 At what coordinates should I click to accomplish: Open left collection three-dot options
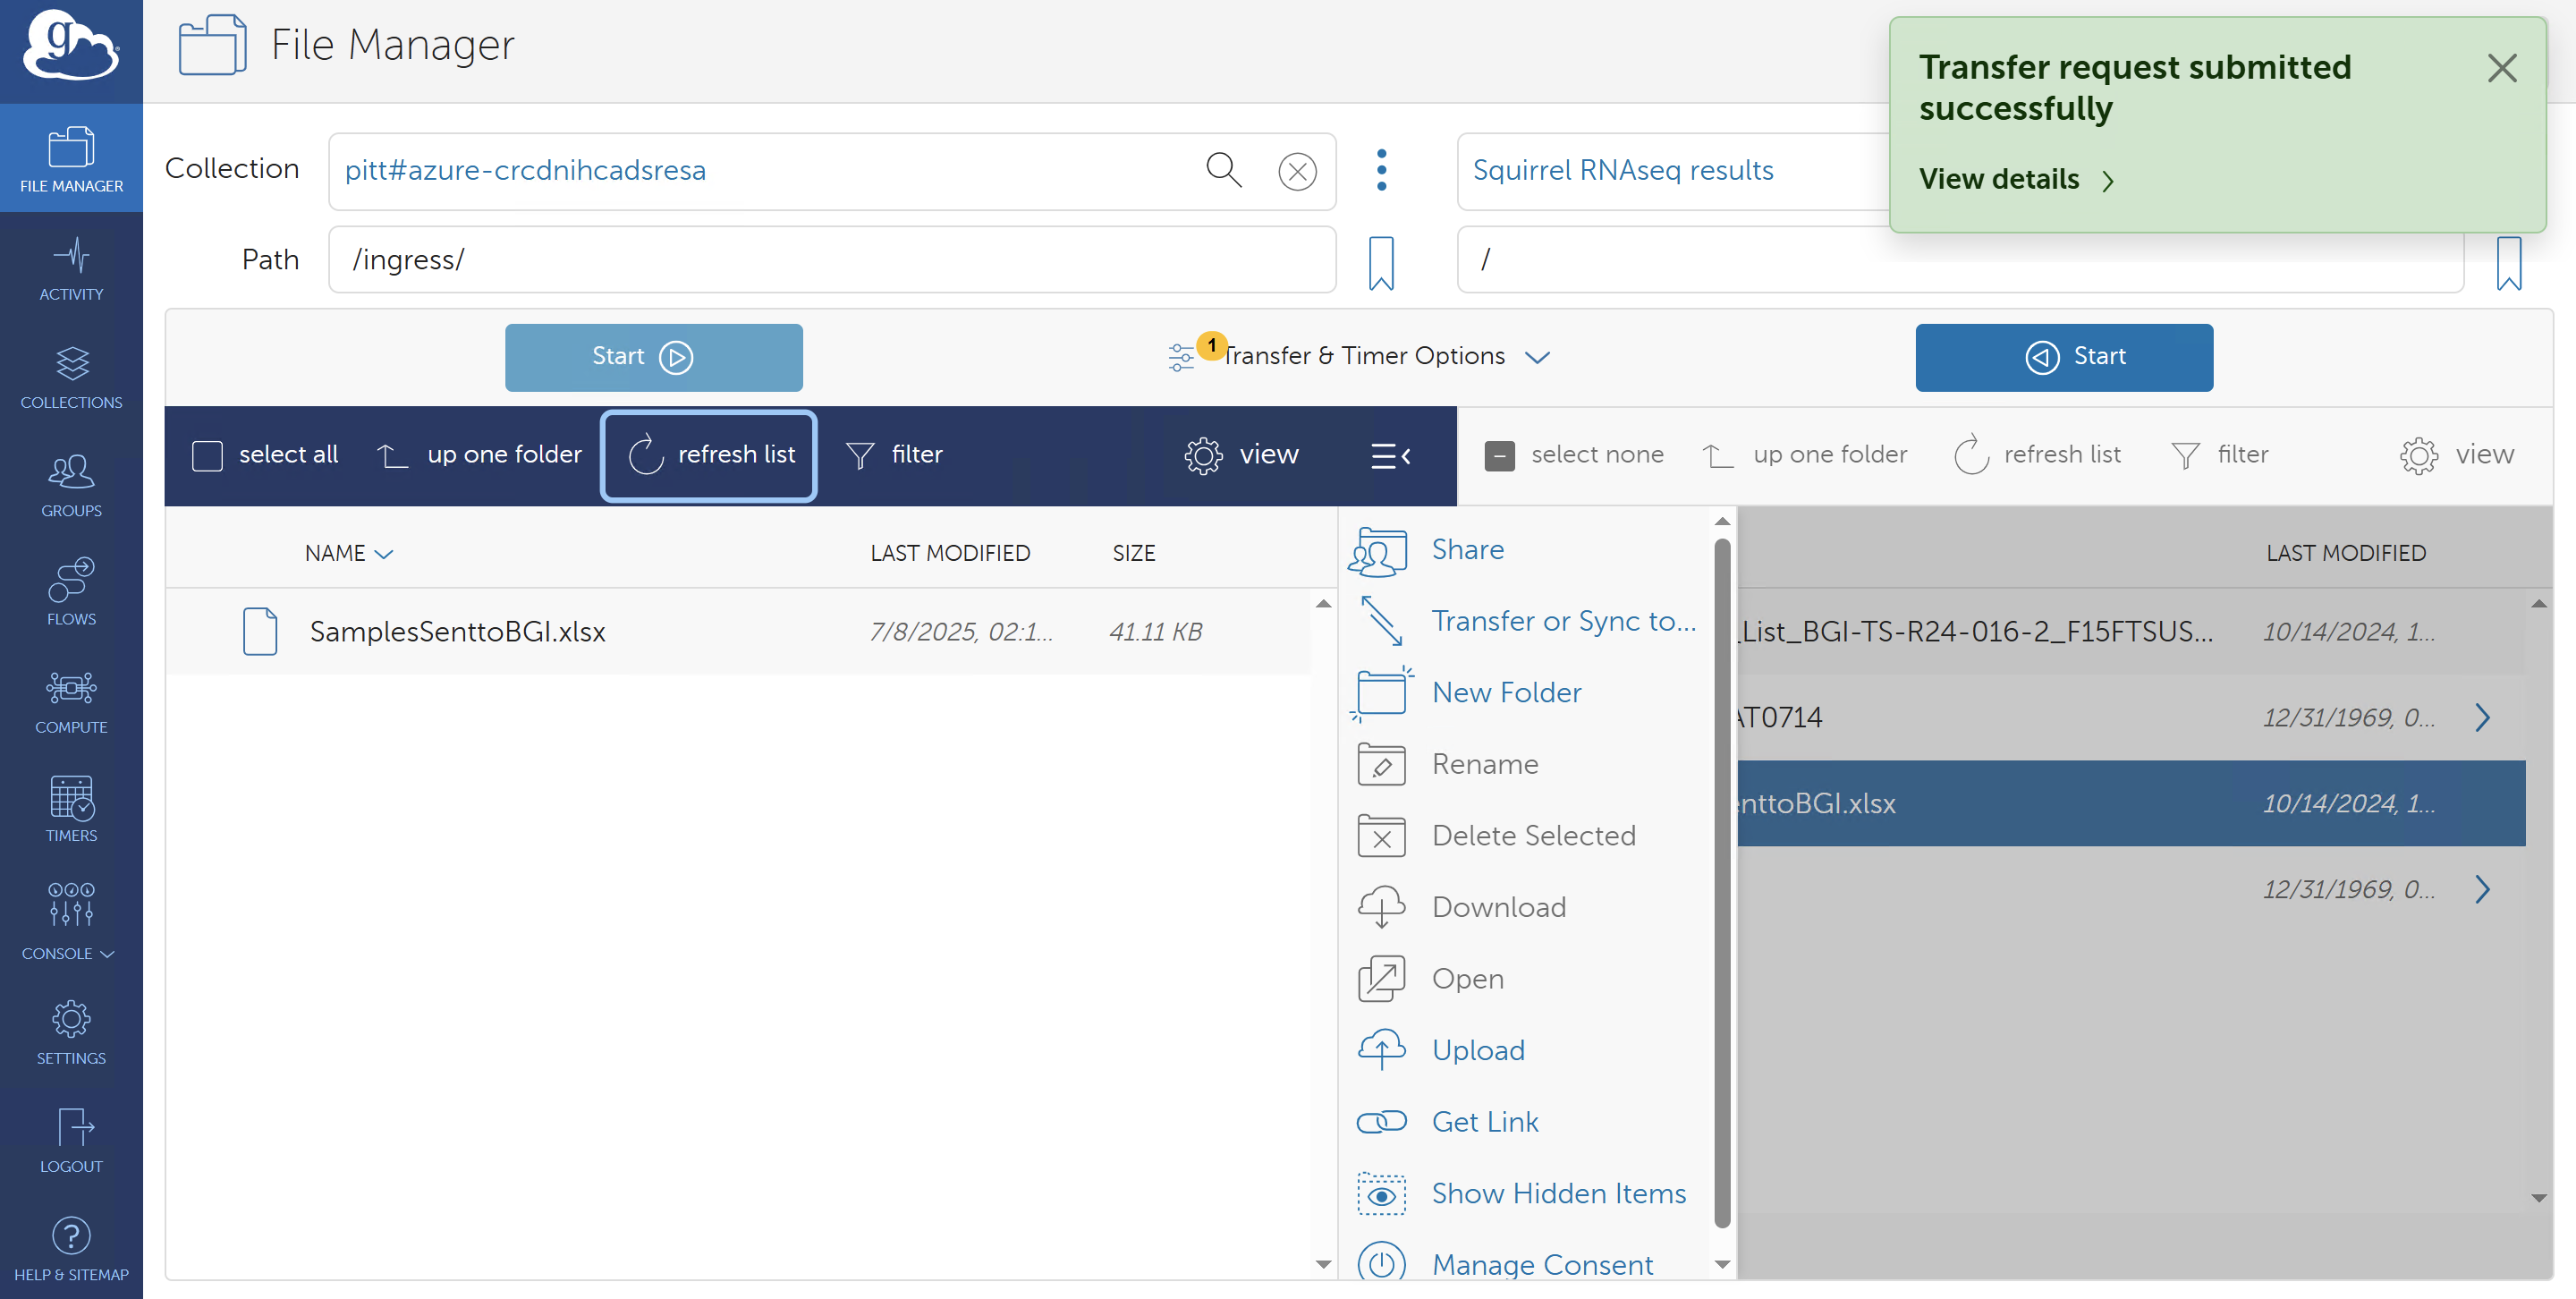pos(1381,170)
